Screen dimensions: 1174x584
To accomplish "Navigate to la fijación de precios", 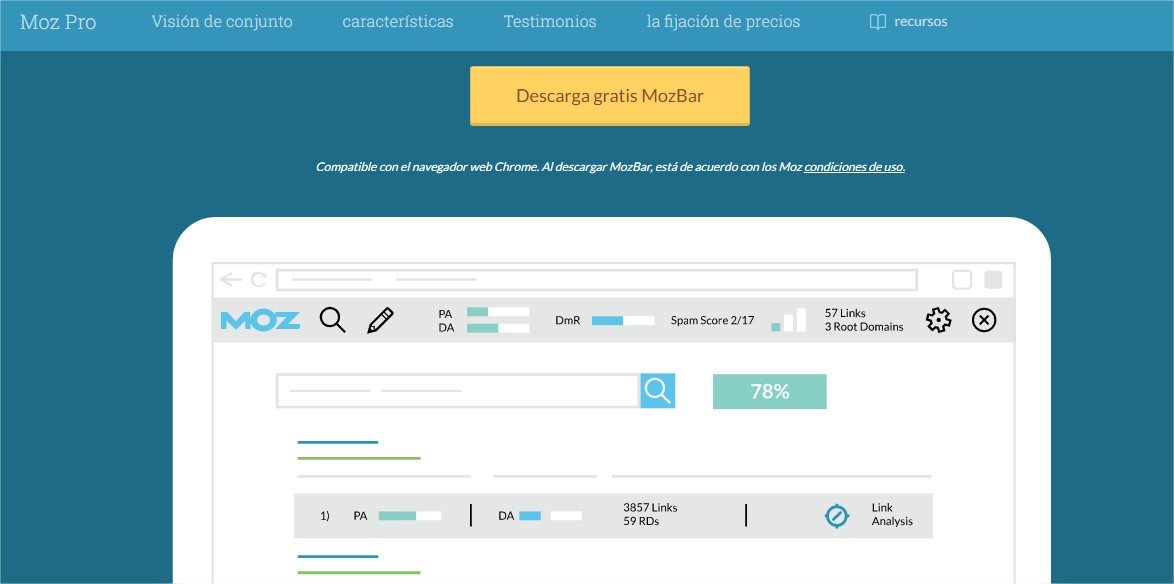I will click(723, 22).
